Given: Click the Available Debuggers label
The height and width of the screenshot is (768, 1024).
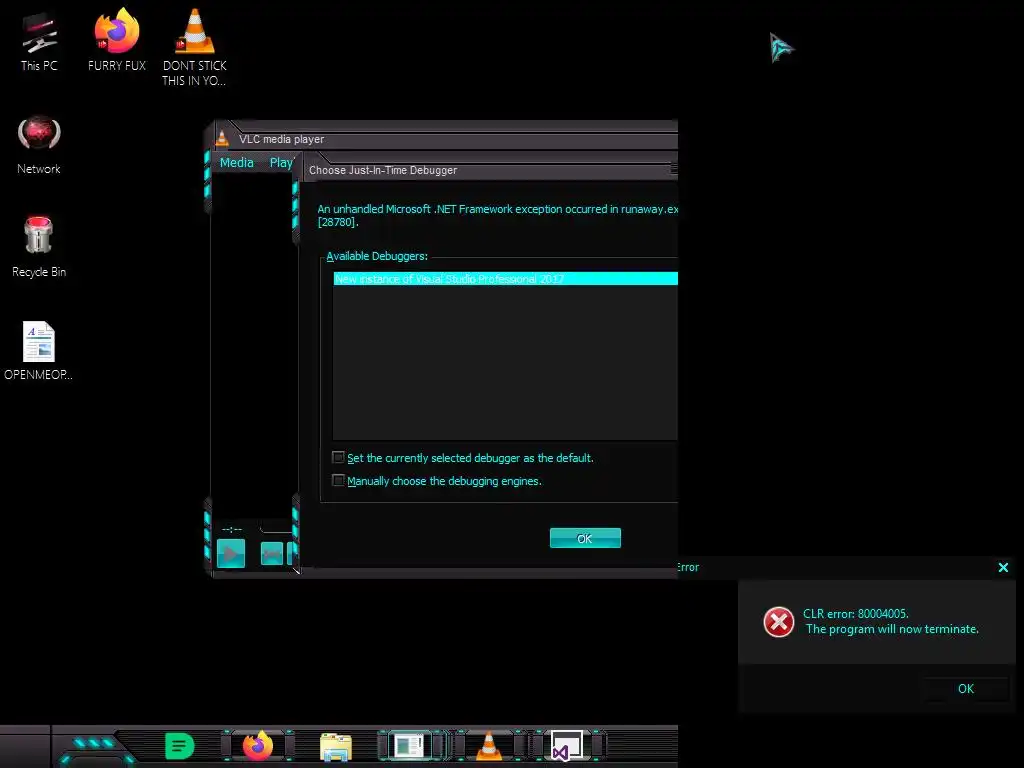Looking at the screenshot, I should 377,256.
